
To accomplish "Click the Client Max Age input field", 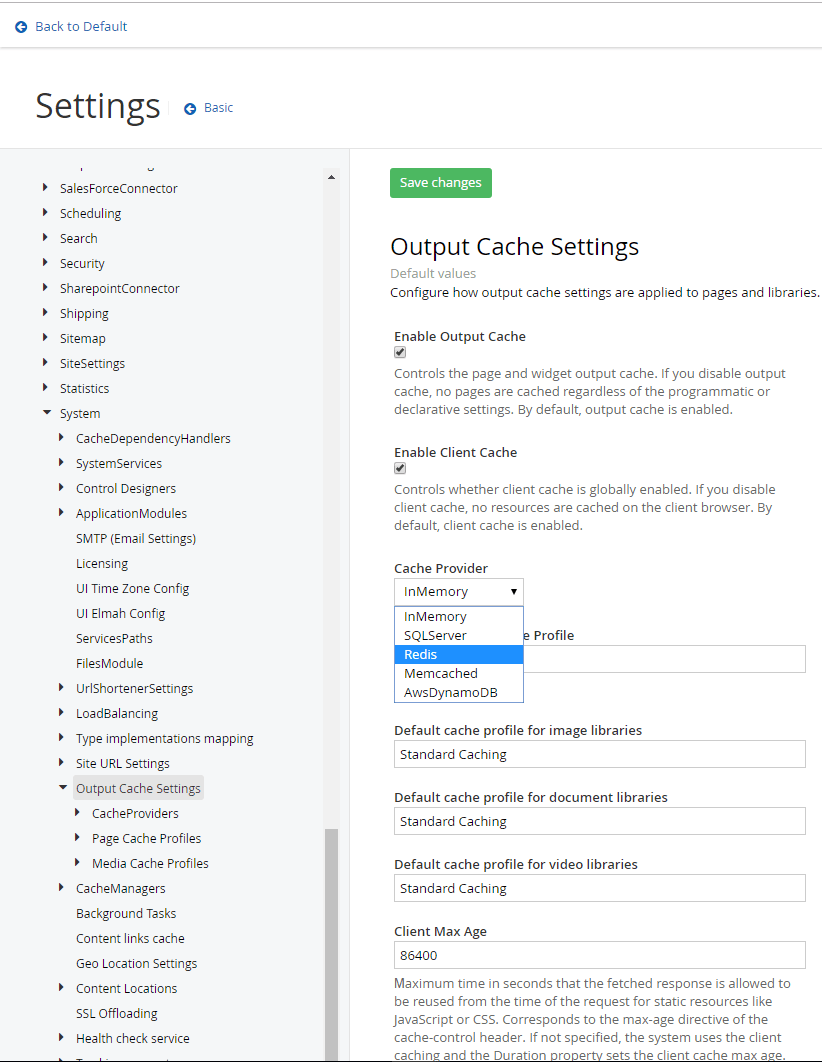I will click(x=598, y=955).
